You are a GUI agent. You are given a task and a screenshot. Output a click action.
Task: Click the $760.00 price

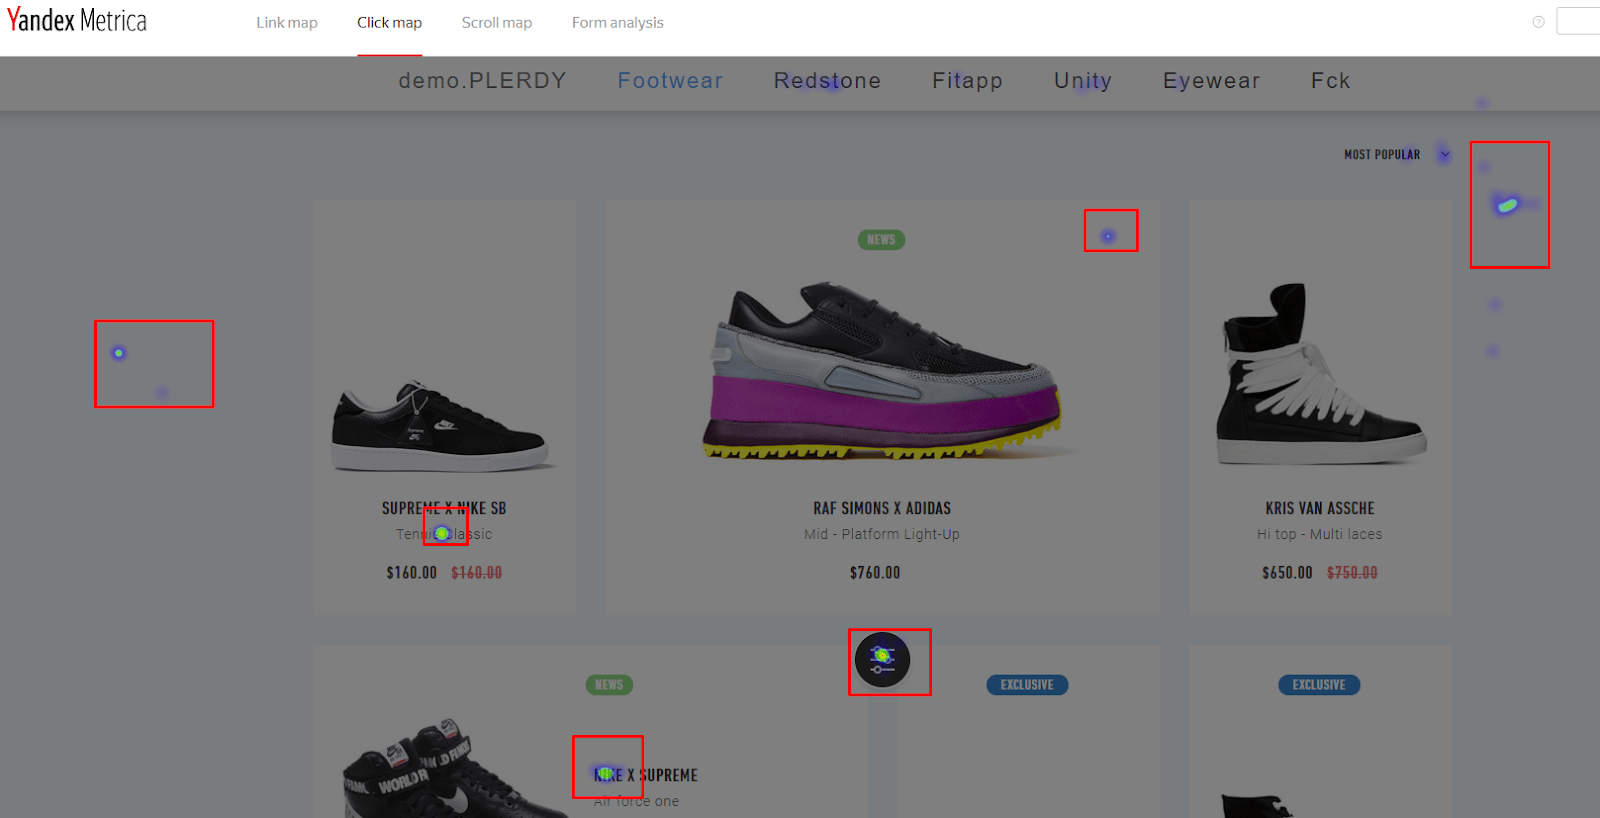[x=875, y=573]
